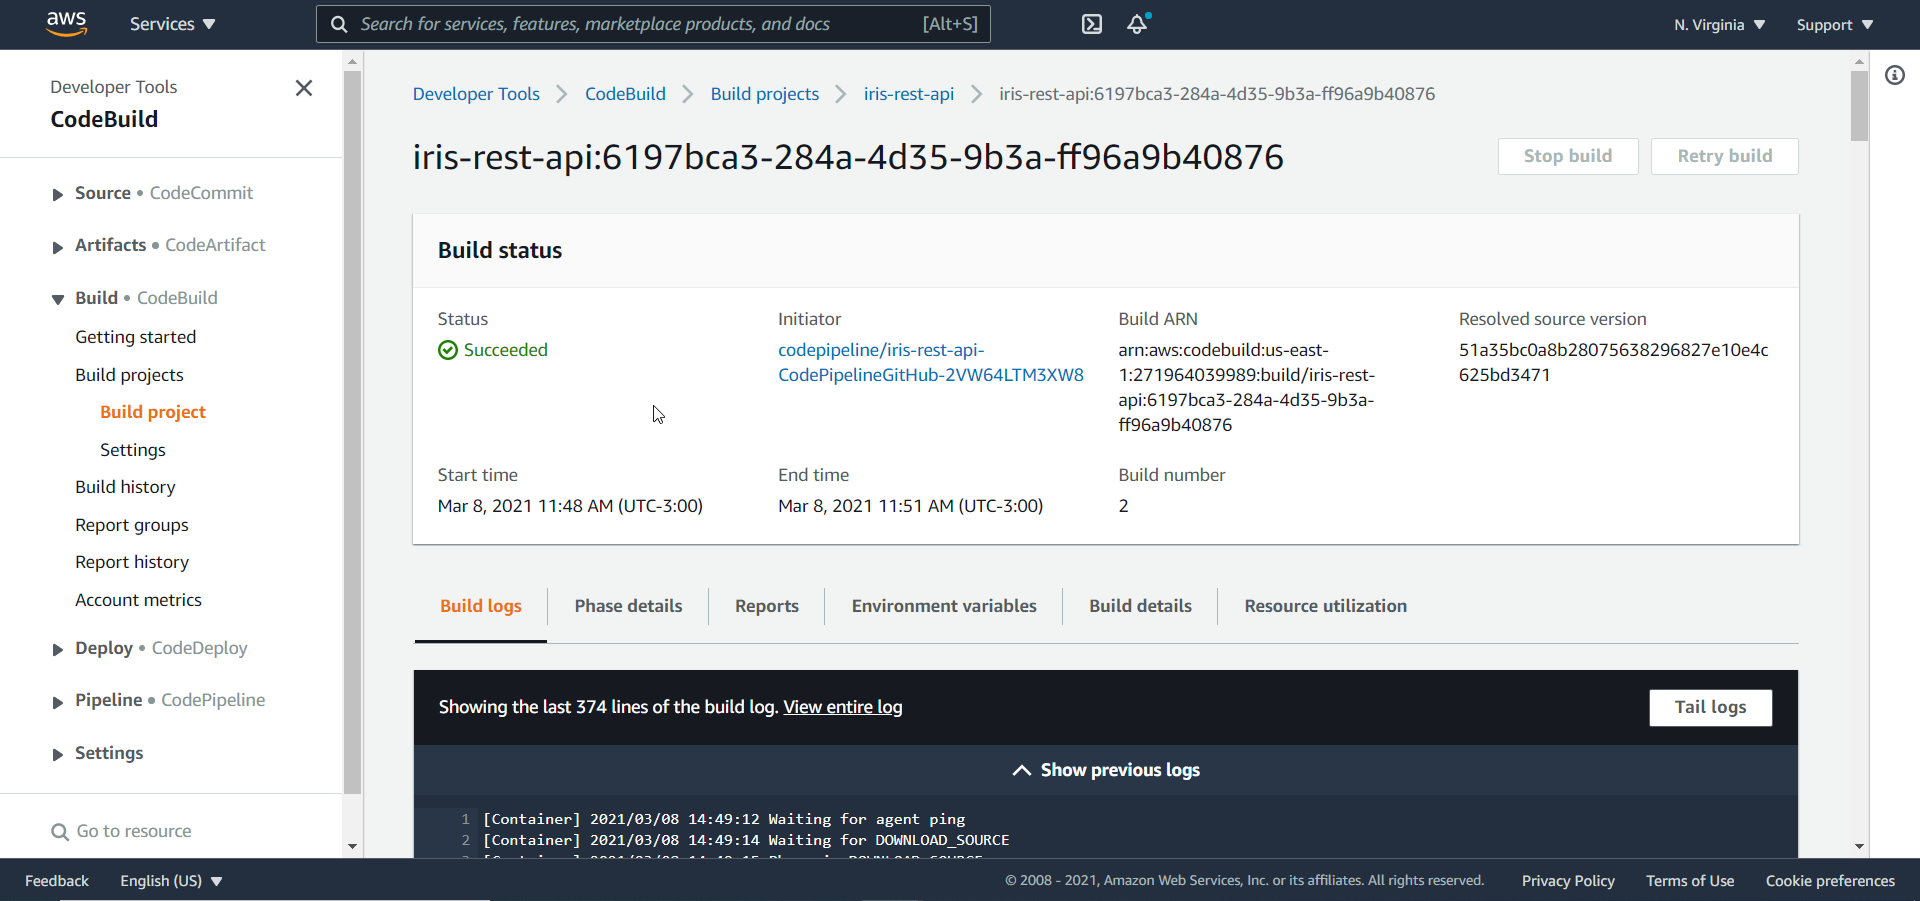Viewport: 1920px width, 901px height.
Task: Switch to the Environment variables tab
Action: (x=943, y=606)
